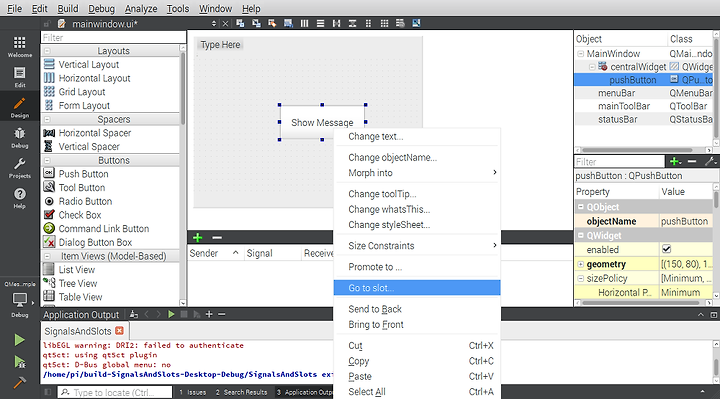This screenshot has width=720, height=399.
Task: Activate Edit Buddies mode in toolbar
Action: point(272,23)
